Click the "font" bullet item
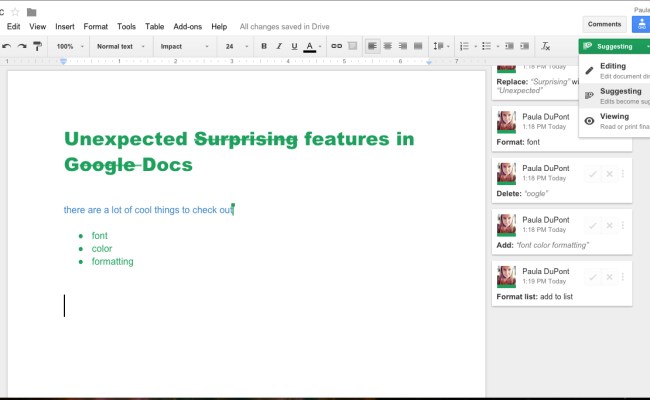Screen dimensions: 650x400 (x=99, y=235)
